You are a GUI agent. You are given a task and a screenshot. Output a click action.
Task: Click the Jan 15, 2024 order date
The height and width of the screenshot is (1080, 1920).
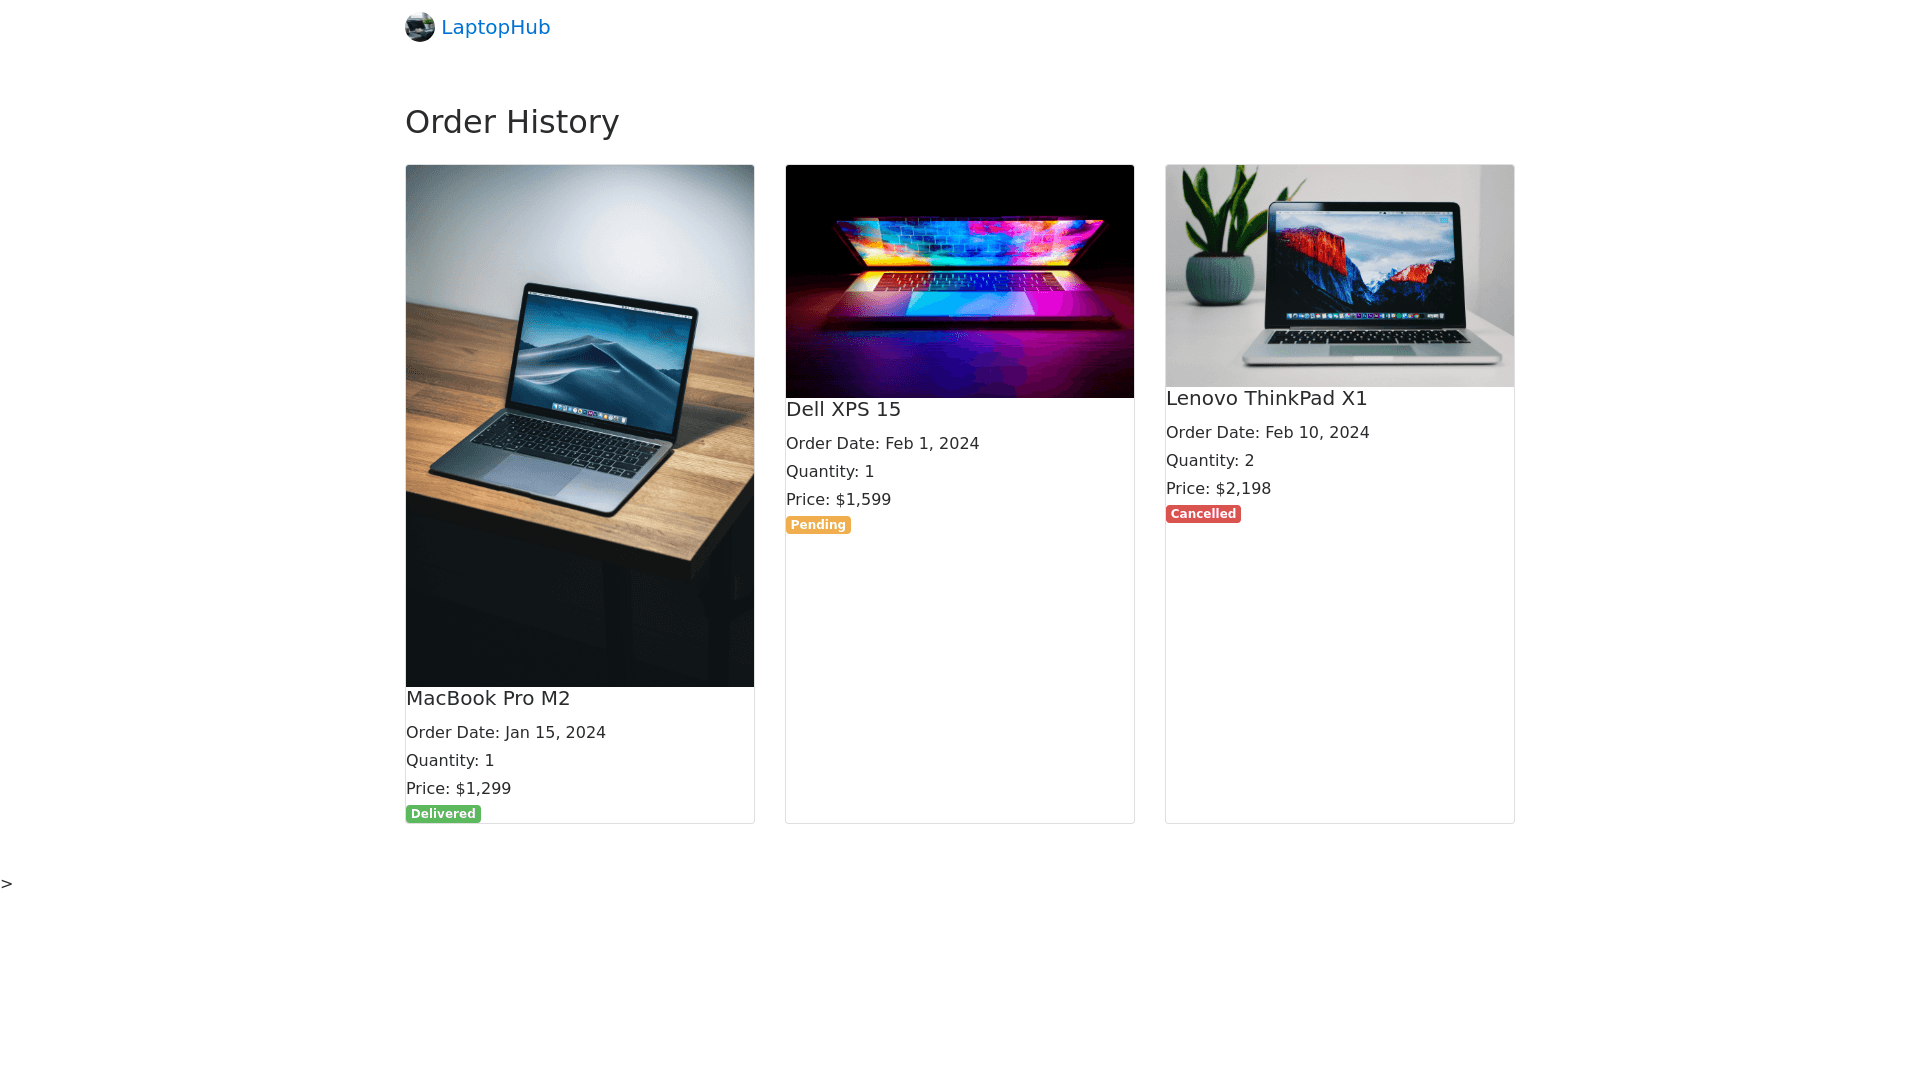point(555,733)
